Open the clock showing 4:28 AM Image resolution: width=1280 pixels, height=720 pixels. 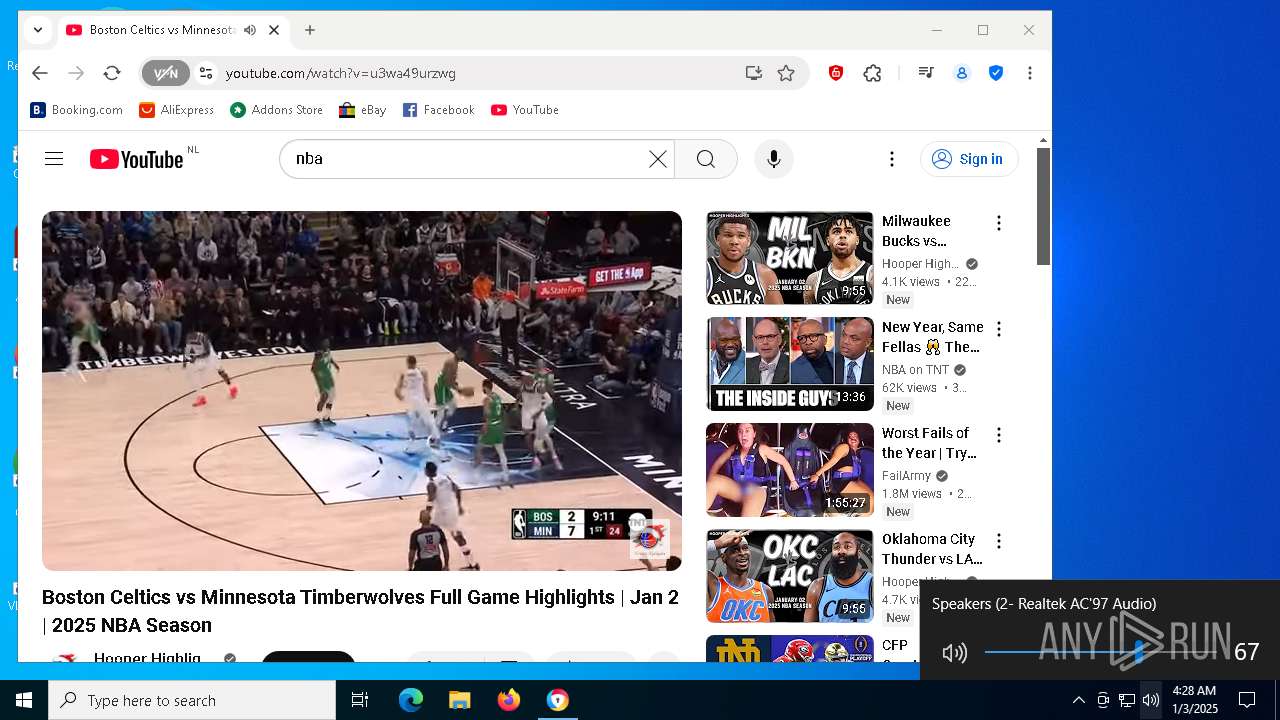[1194, 700]
